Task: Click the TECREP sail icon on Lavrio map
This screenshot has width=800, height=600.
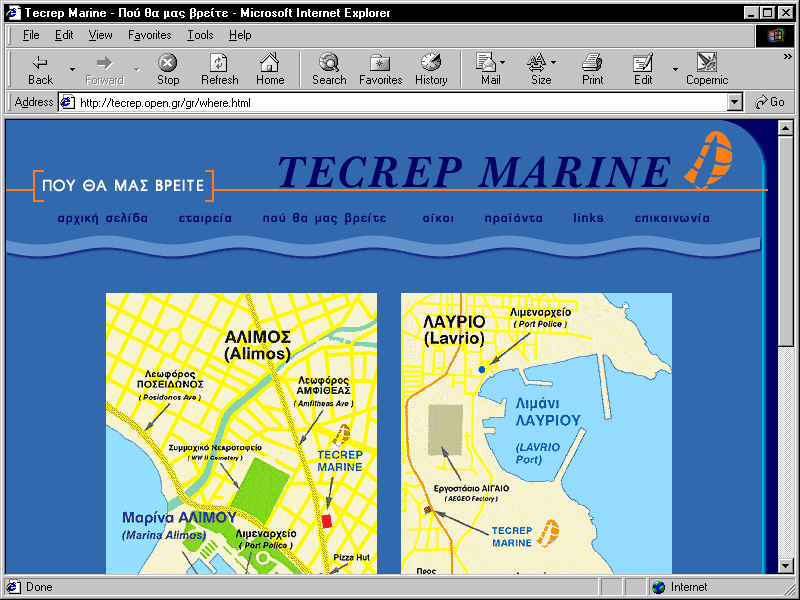Action: [548, 533]
